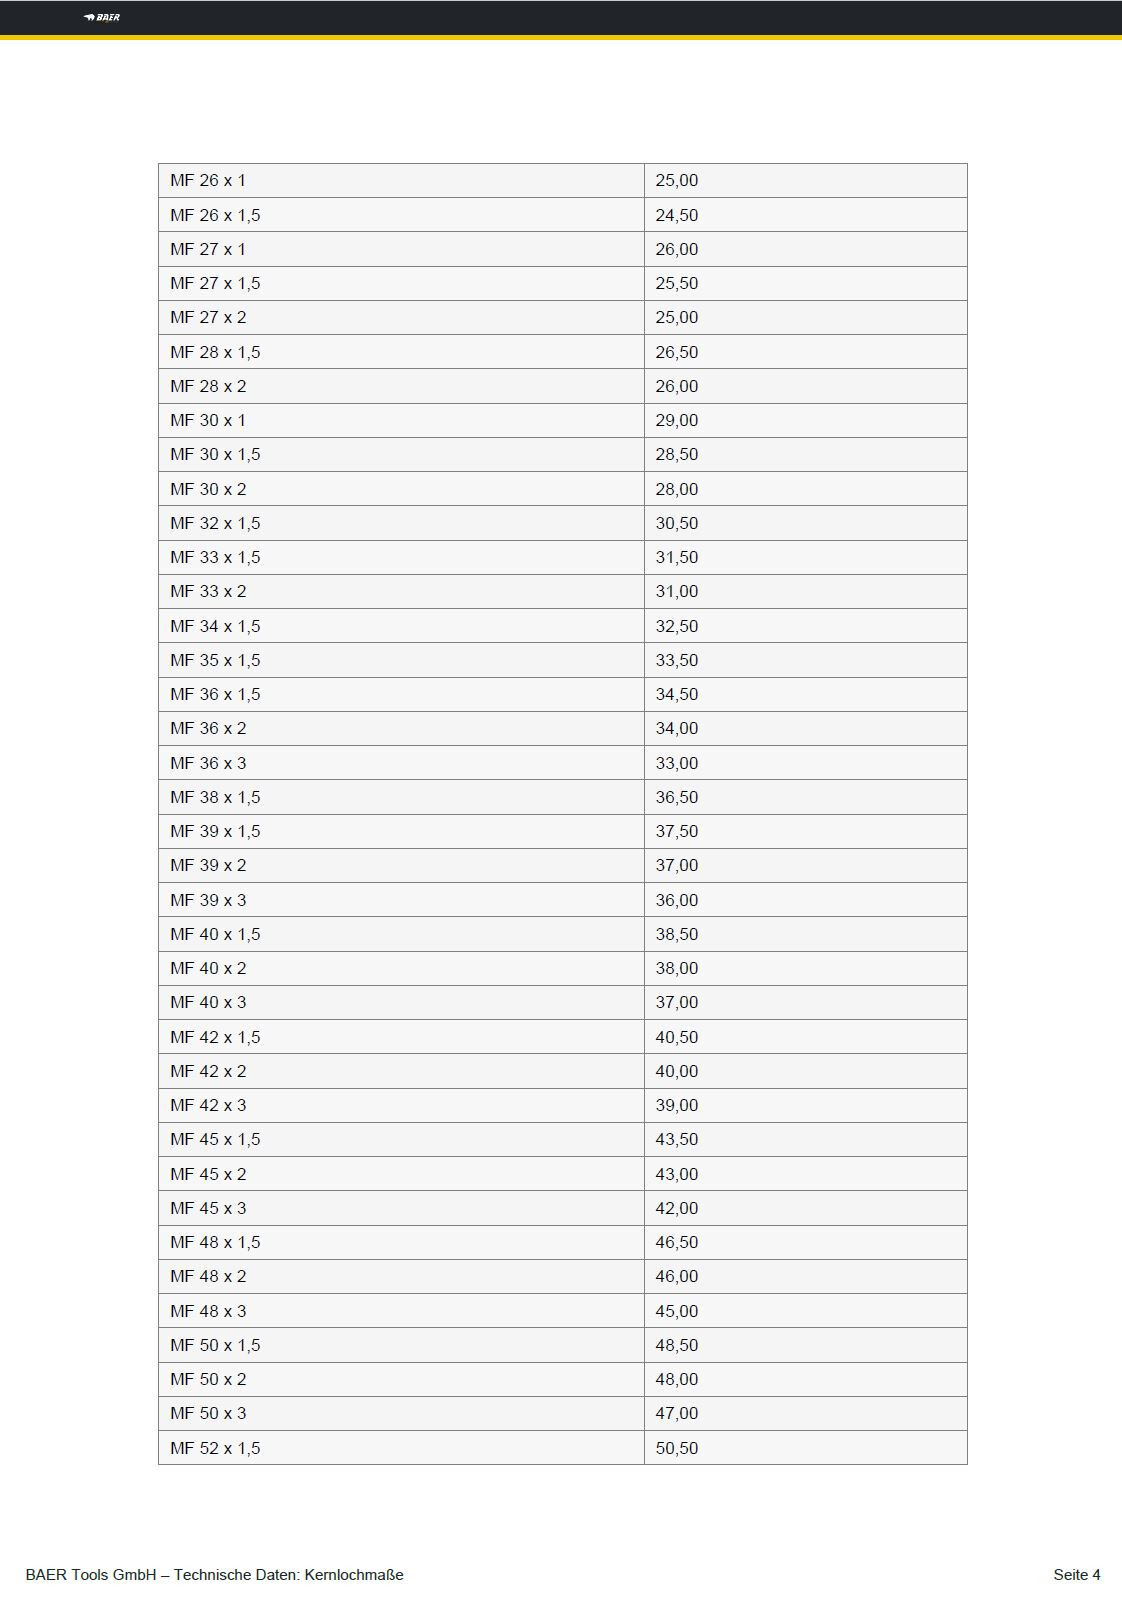Select the 'MF 40 x 3' row label
This screenshot has width=1122, height=1599.
[208, 1003]
